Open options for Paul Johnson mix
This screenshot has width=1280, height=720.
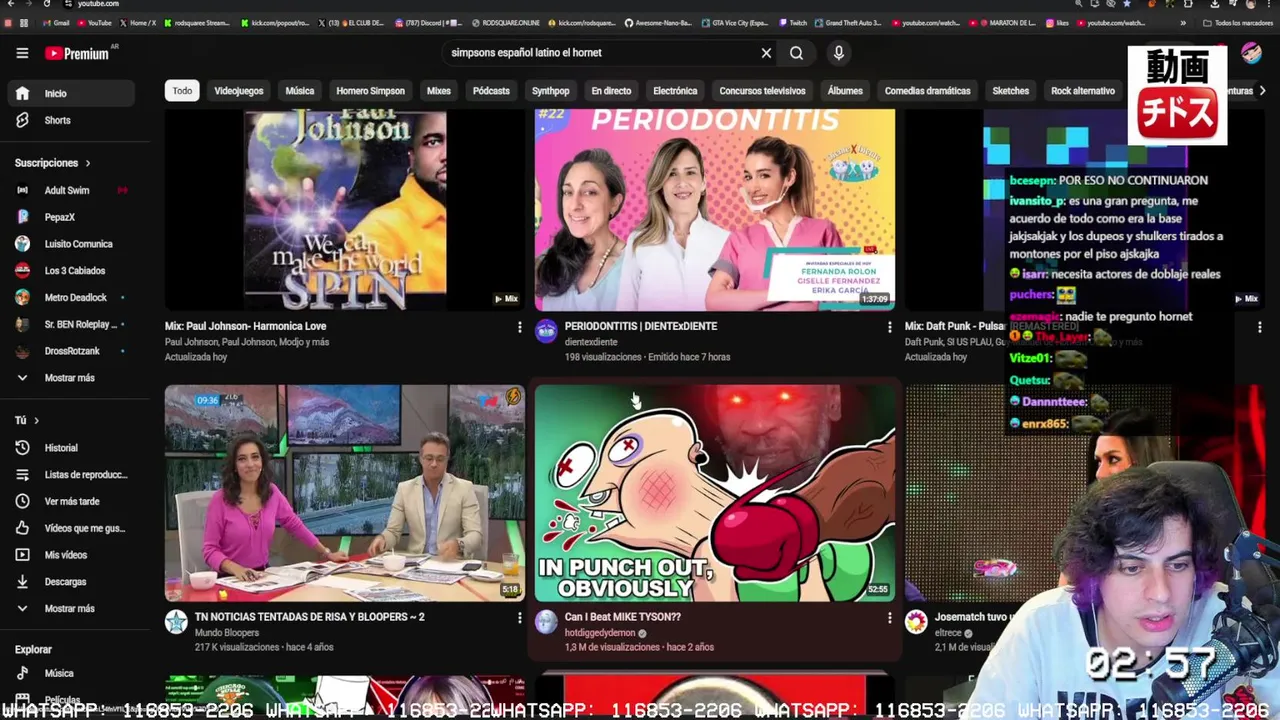pos(519,327)
